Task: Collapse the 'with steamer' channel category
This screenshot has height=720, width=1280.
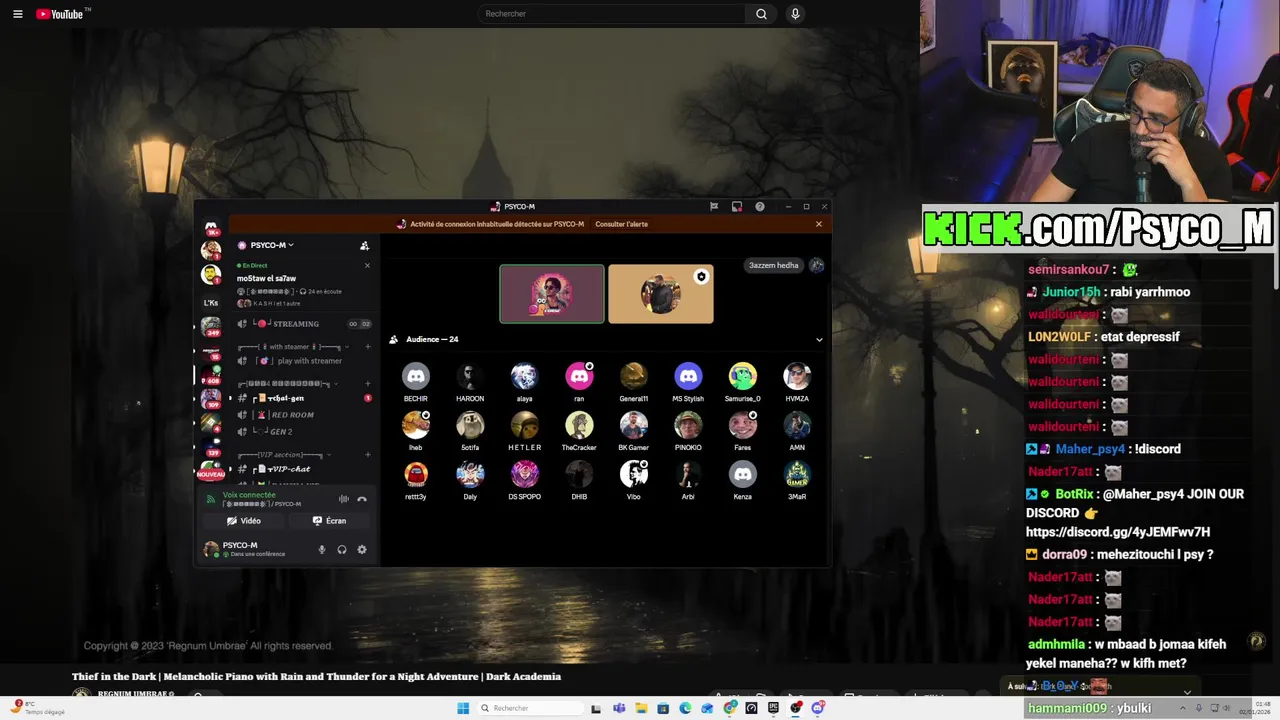Action: (x=290, y=347)
